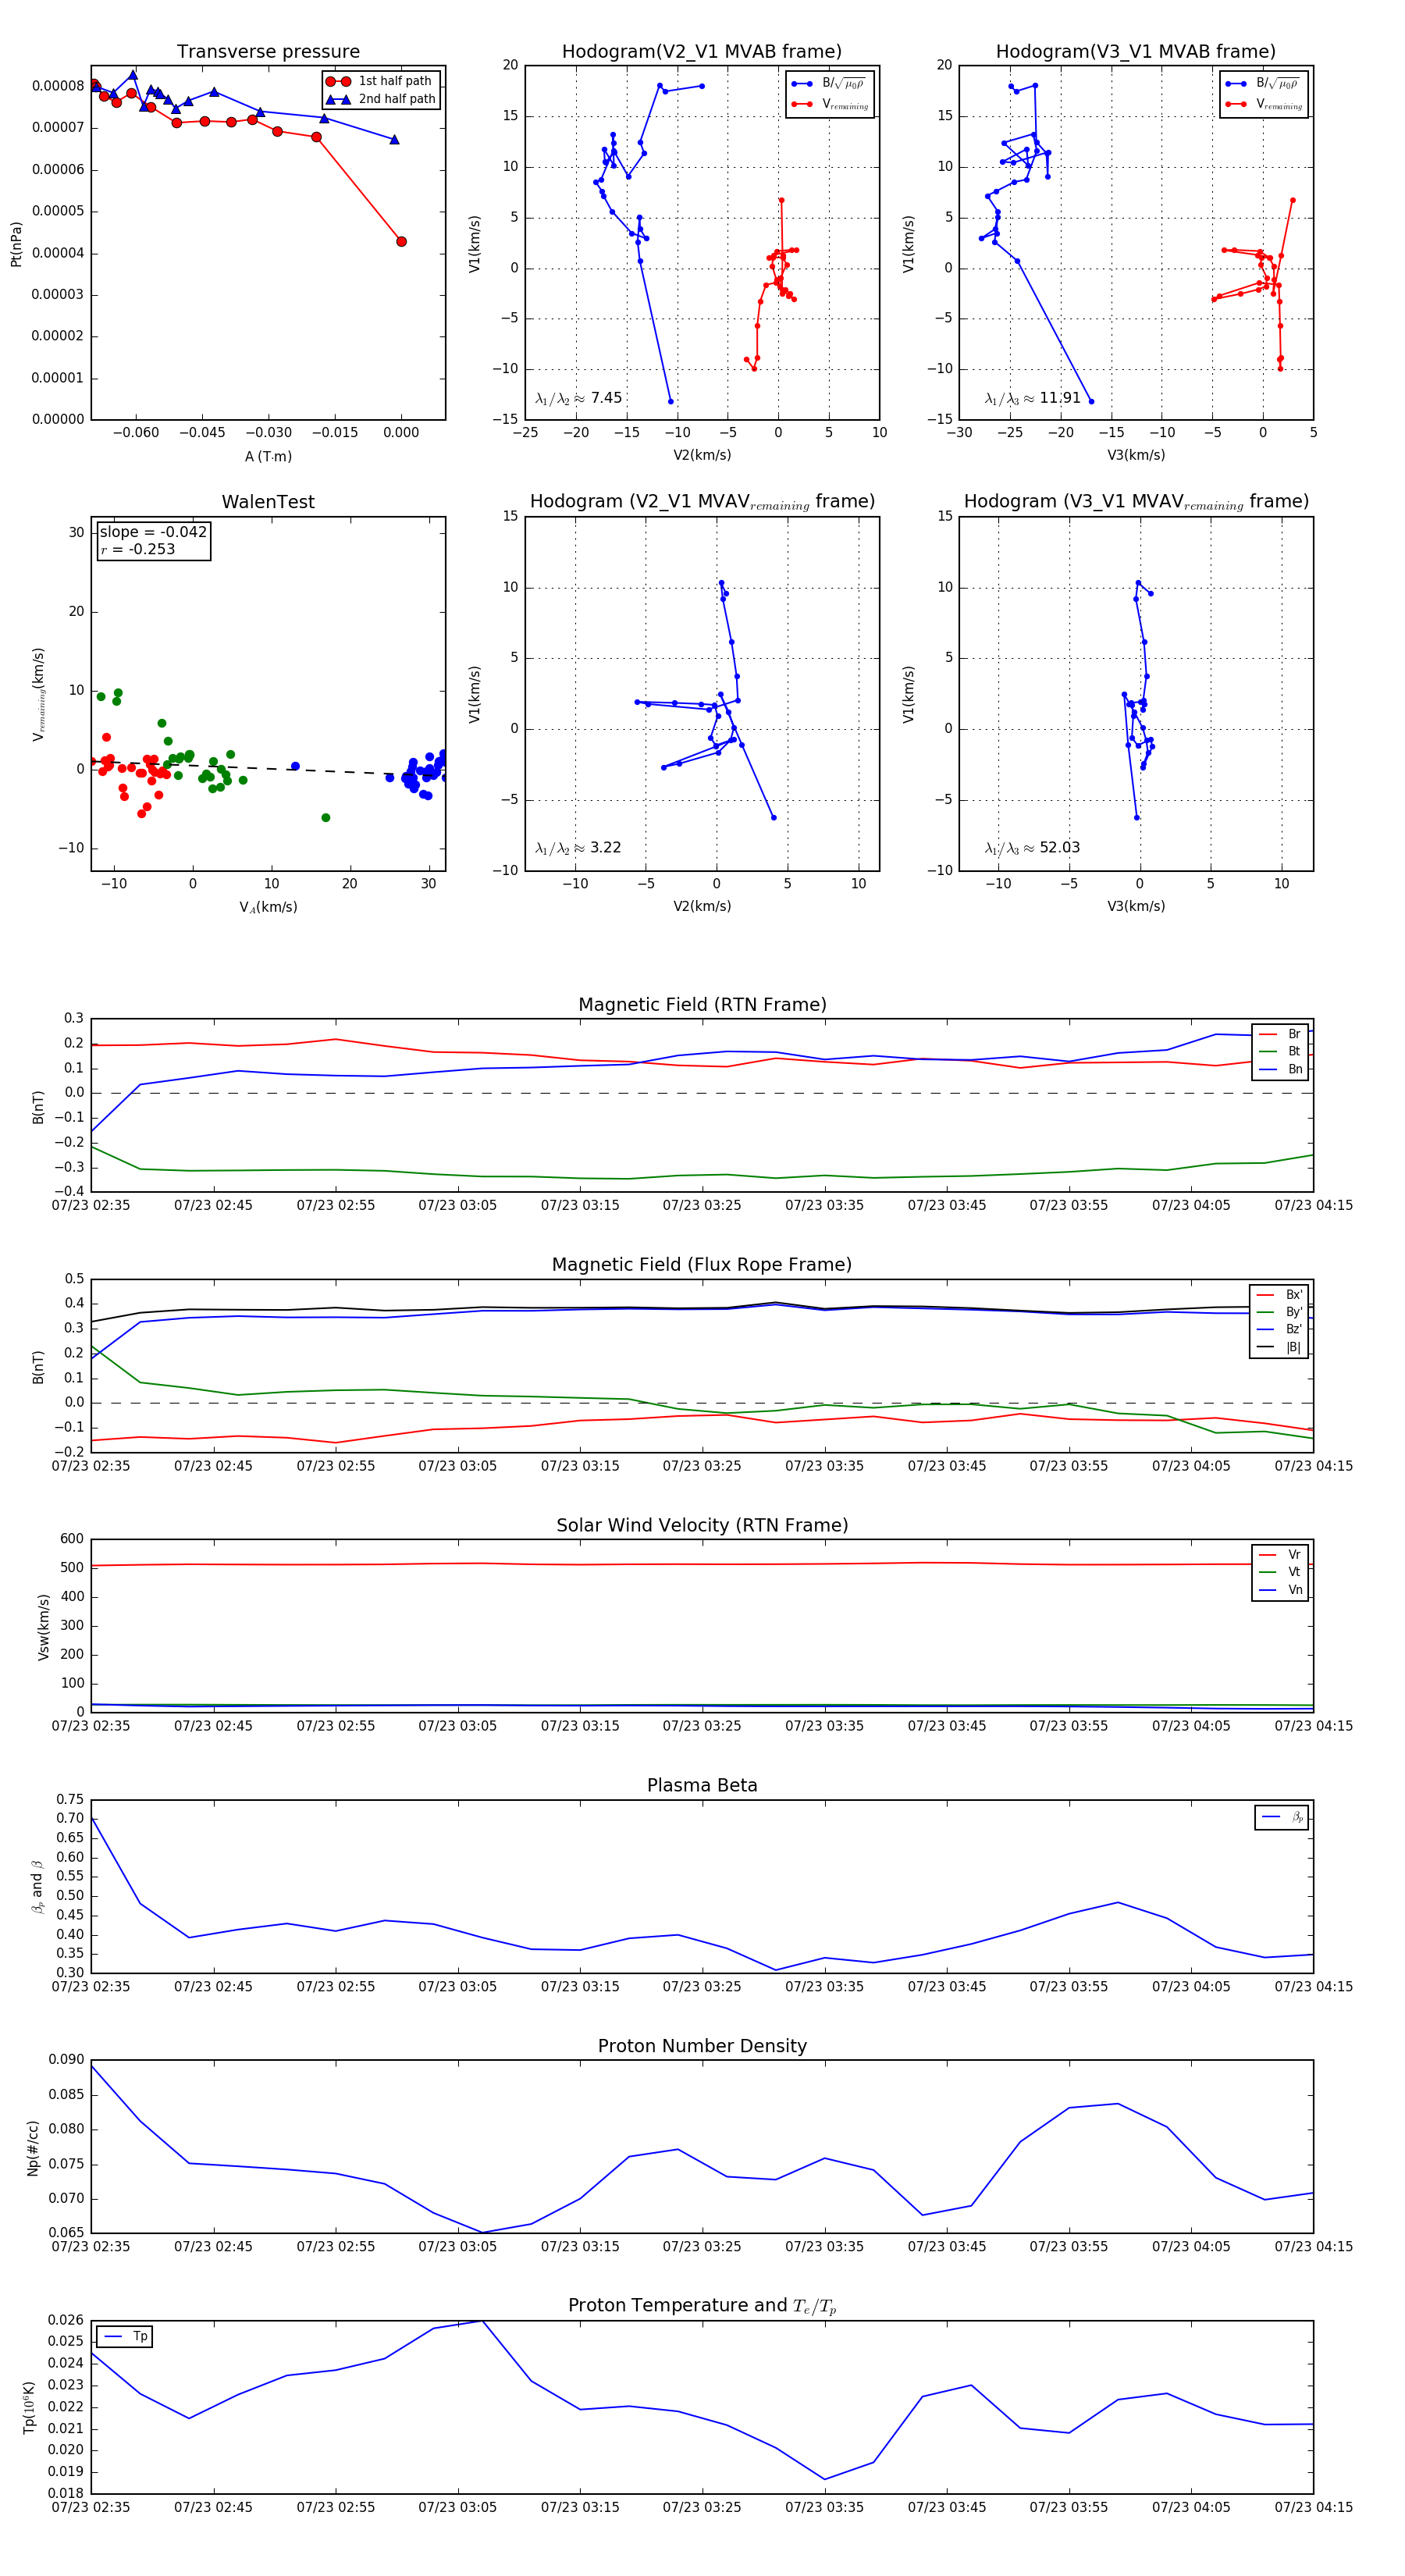This screenshot has height=2576, width=1405.
Task: Click the final blue triangle of 2nd half path
Action: 394,139
